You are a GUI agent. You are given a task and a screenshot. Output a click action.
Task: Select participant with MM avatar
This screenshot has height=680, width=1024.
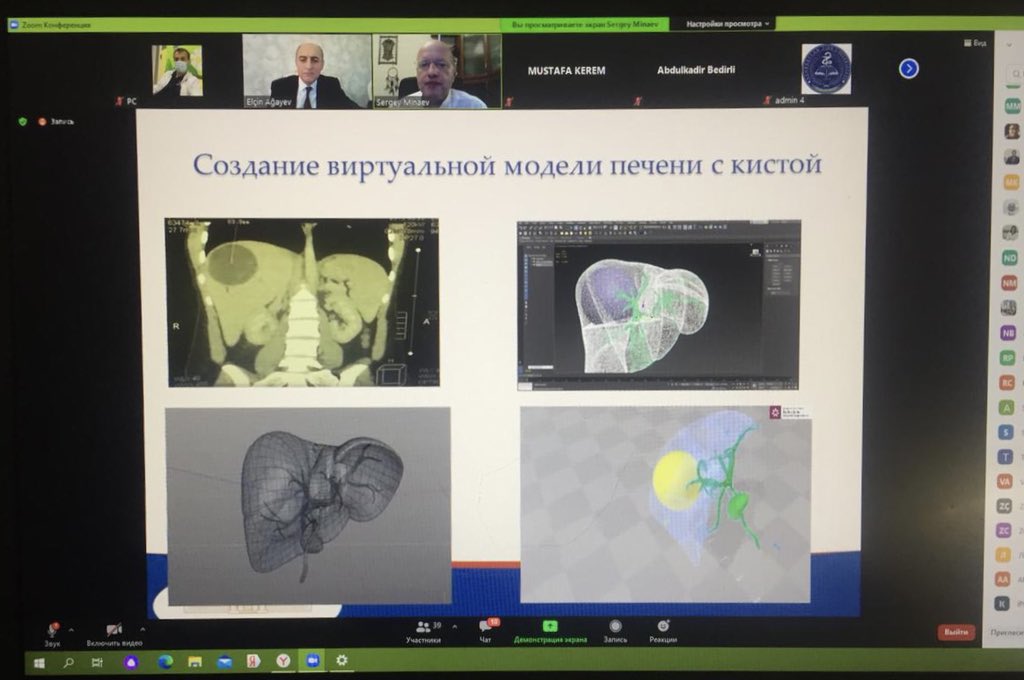1012,106
